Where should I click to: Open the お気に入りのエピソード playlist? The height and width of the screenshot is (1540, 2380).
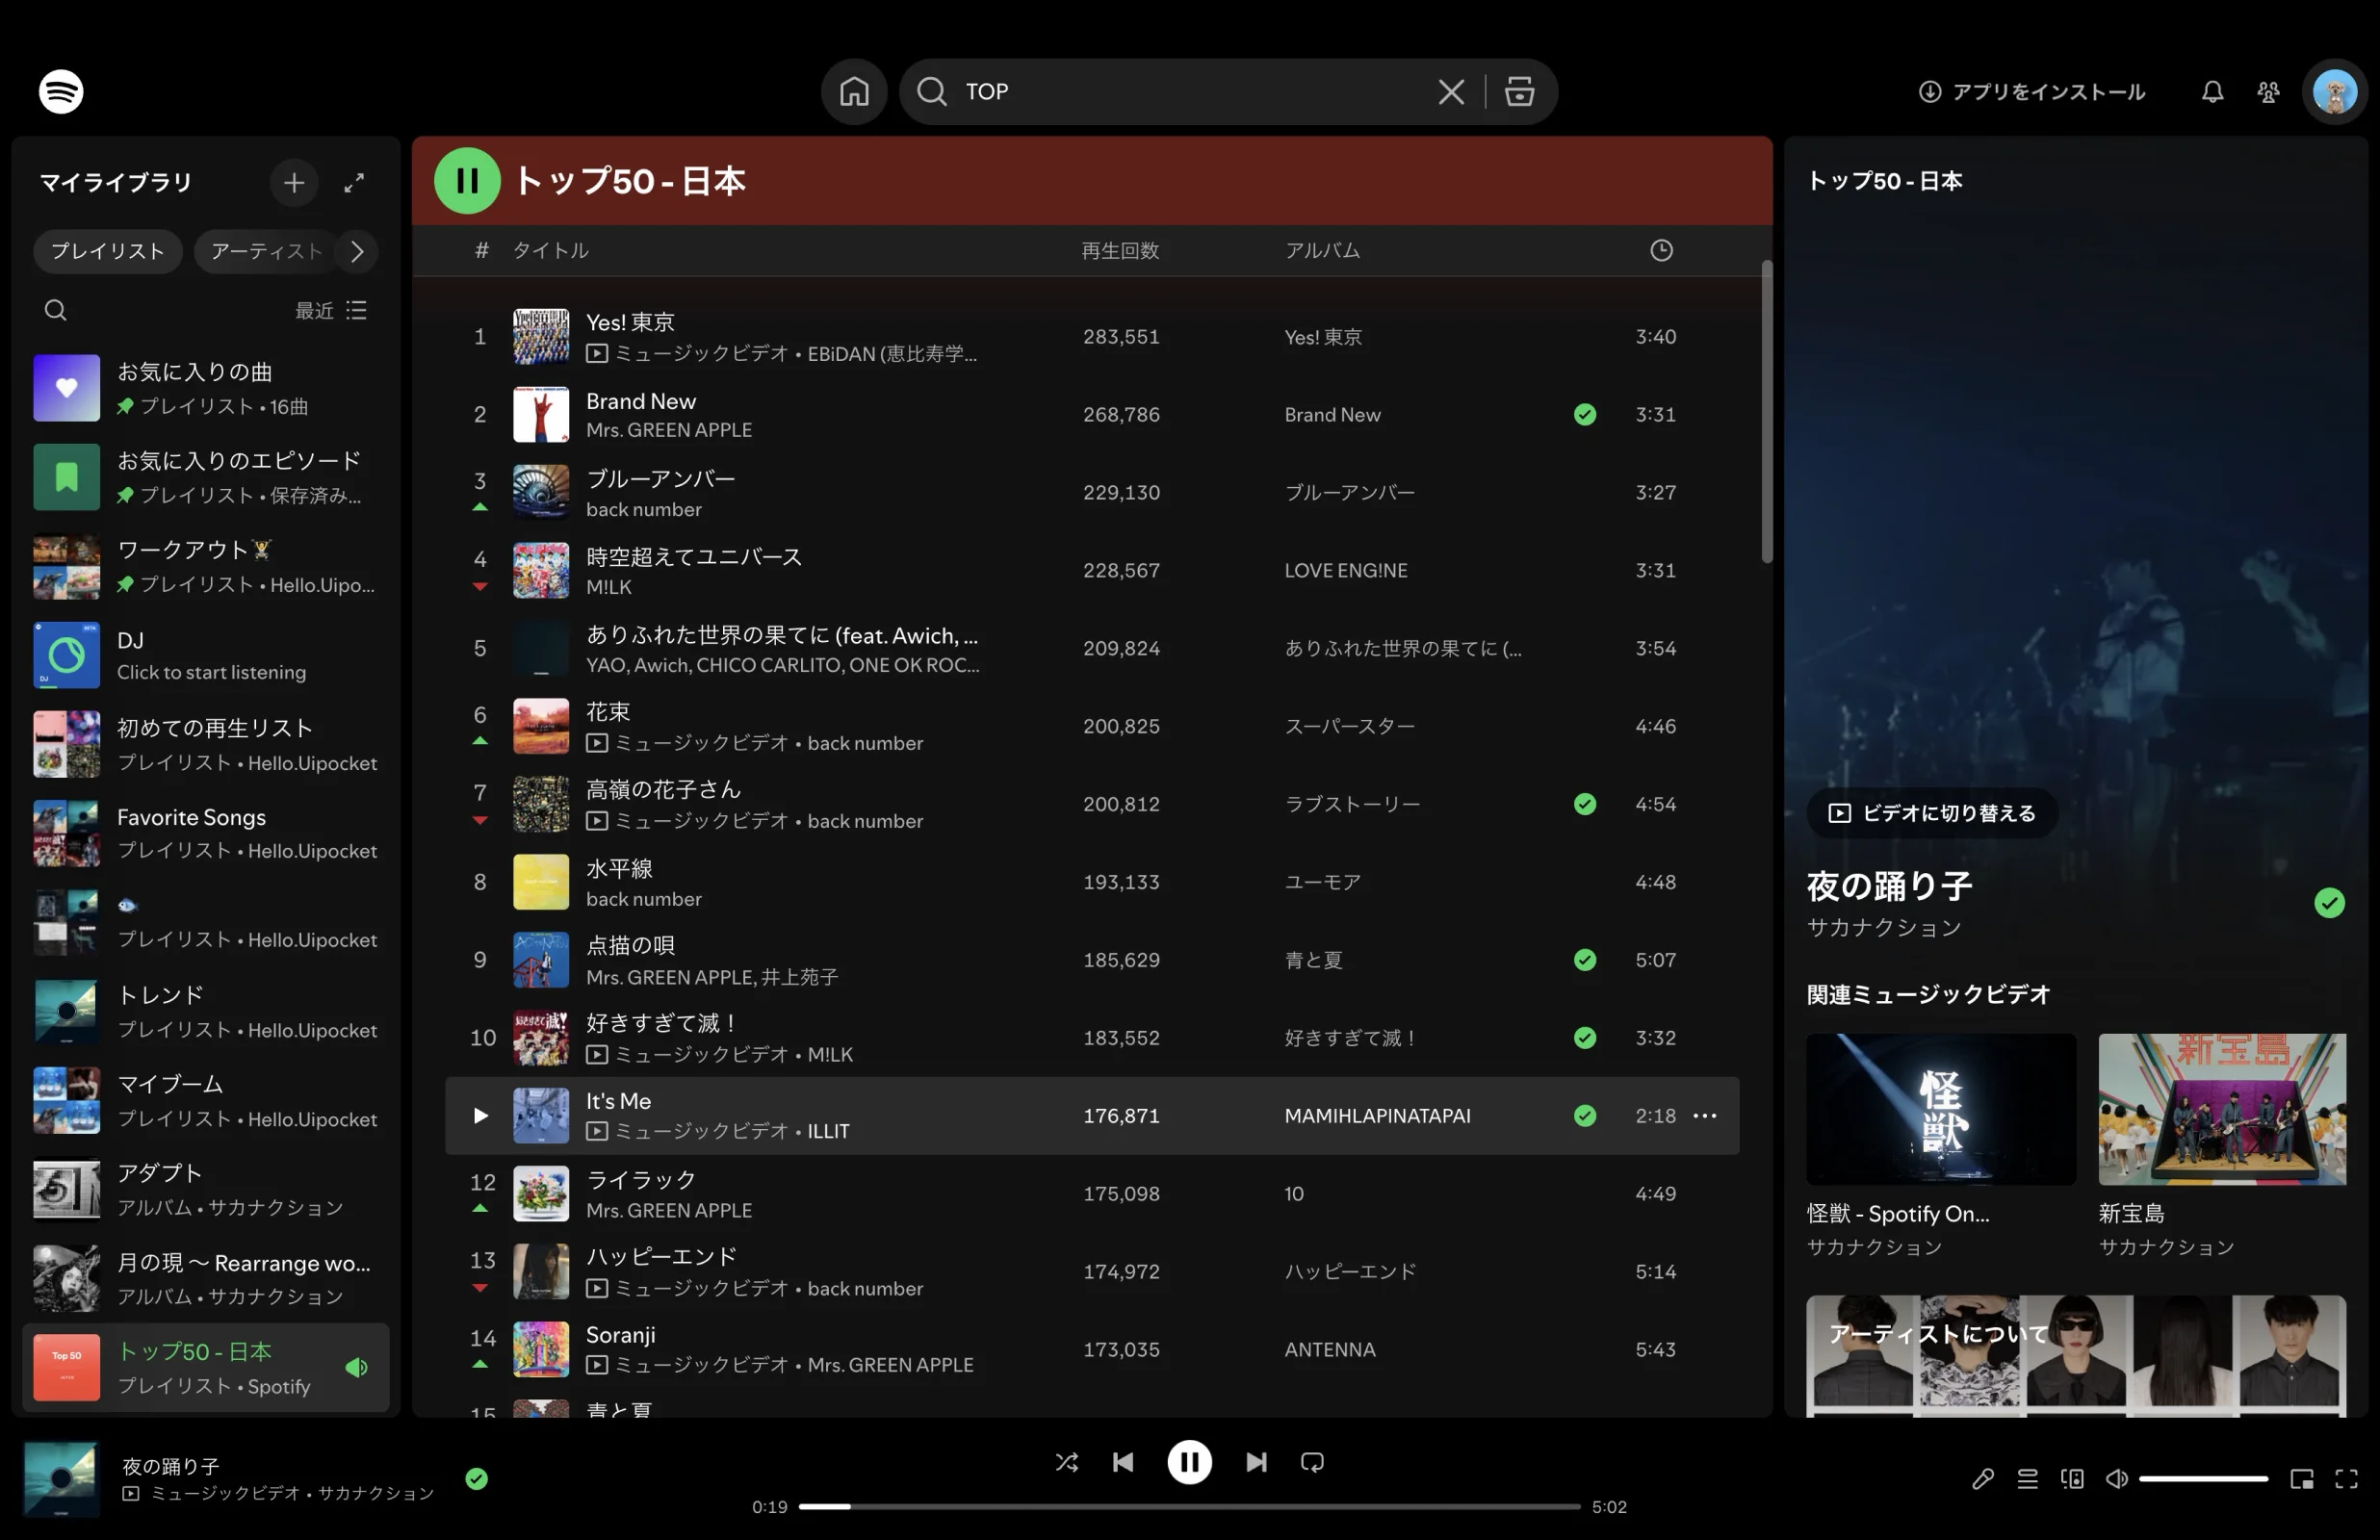206,477
